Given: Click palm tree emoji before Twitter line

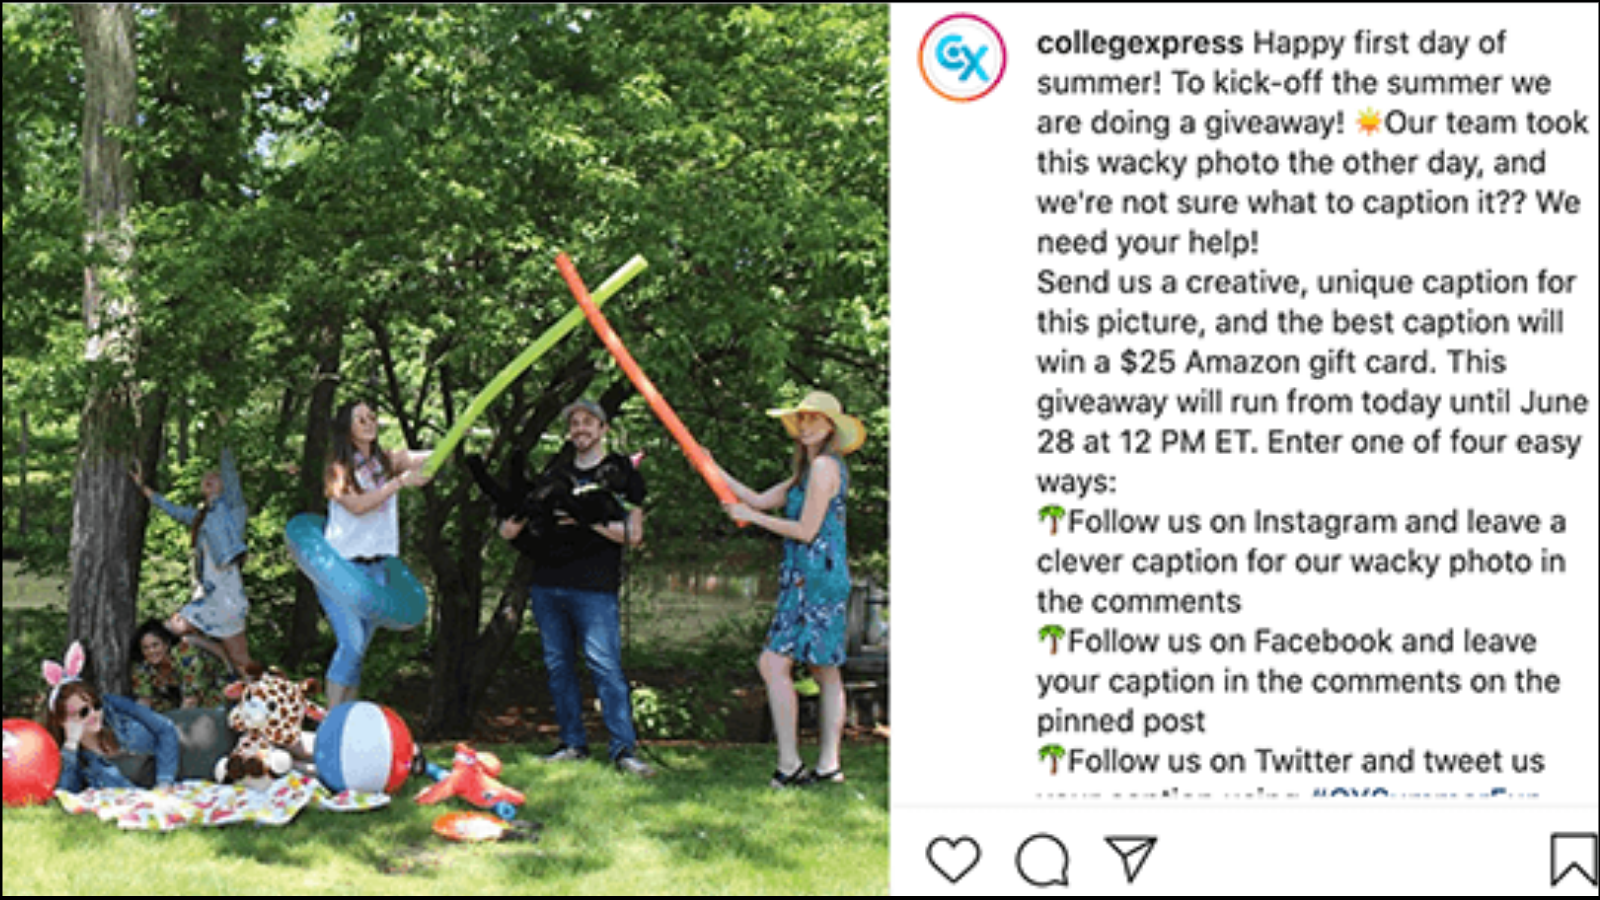Looking at the screenshot, I should point(1051,760).
